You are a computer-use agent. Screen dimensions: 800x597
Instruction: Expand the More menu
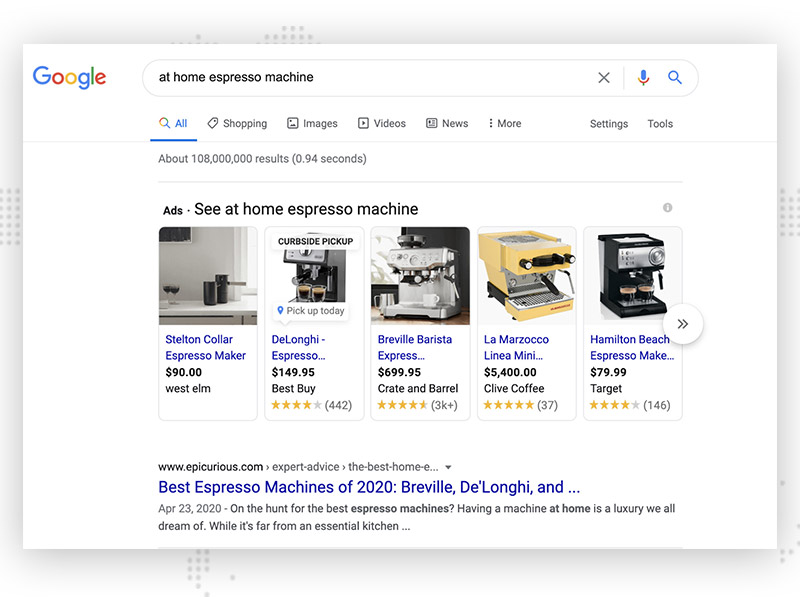[505, 123]
